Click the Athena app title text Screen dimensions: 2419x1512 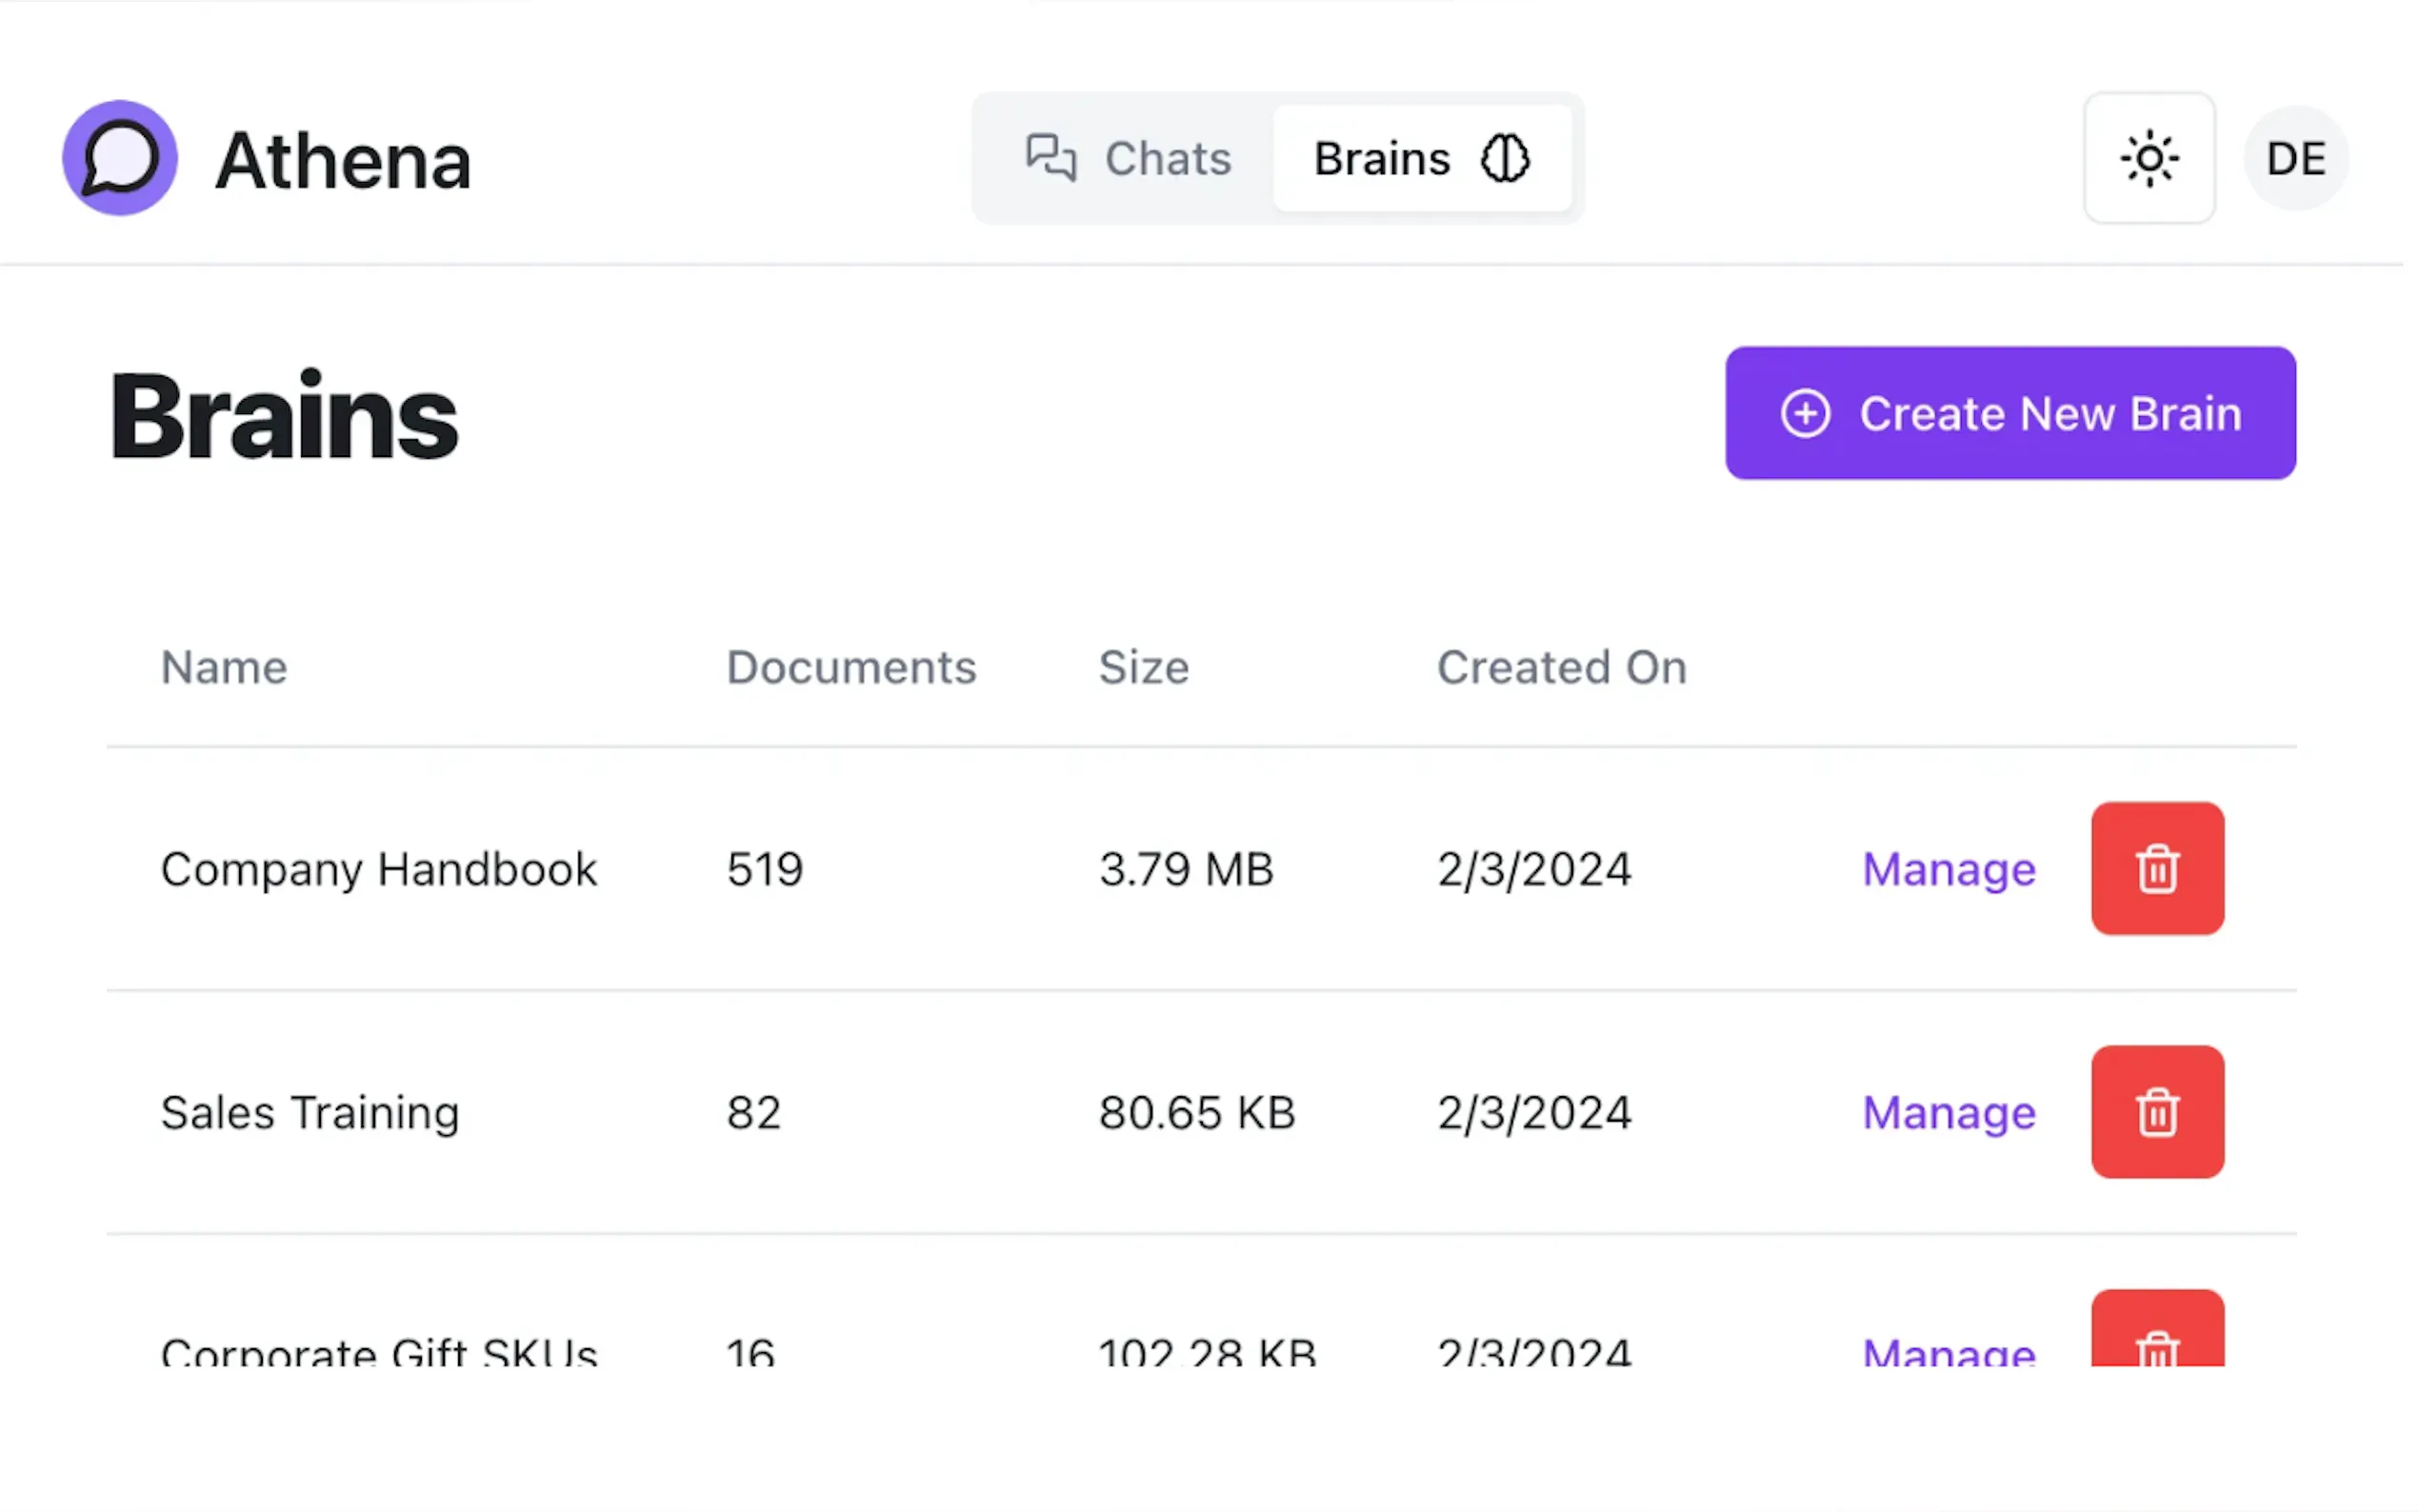[343, 160]
